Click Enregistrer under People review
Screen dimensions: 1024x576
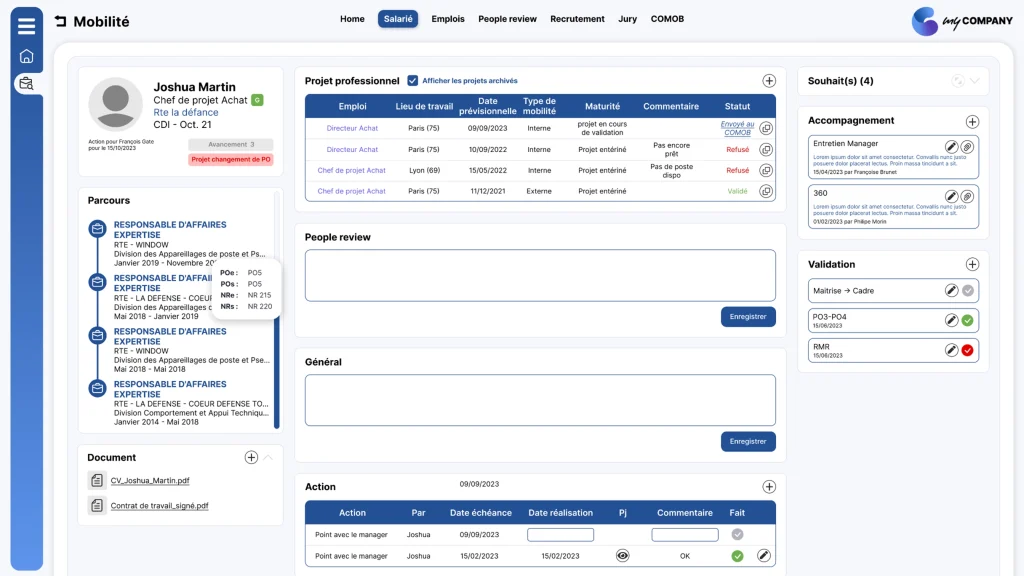coord(748,317)
